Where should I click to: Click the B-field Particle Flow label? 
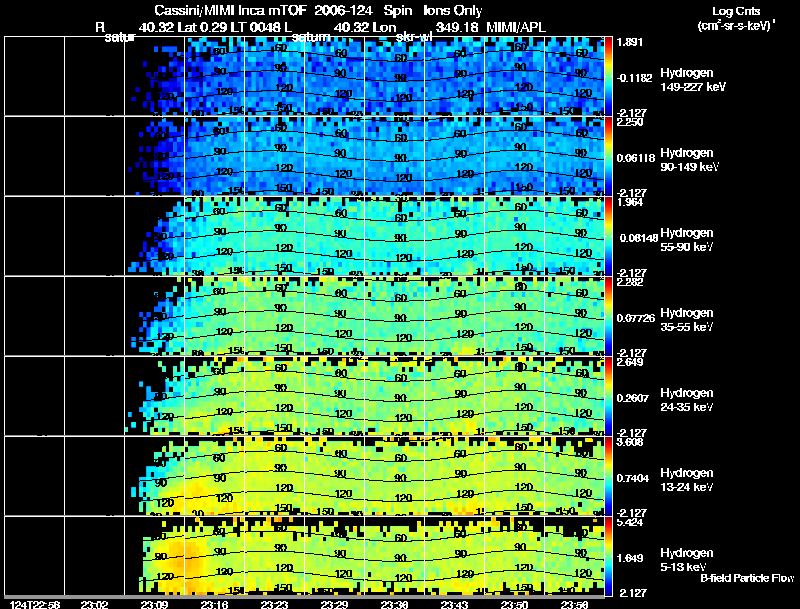click(x=747, y=578)
